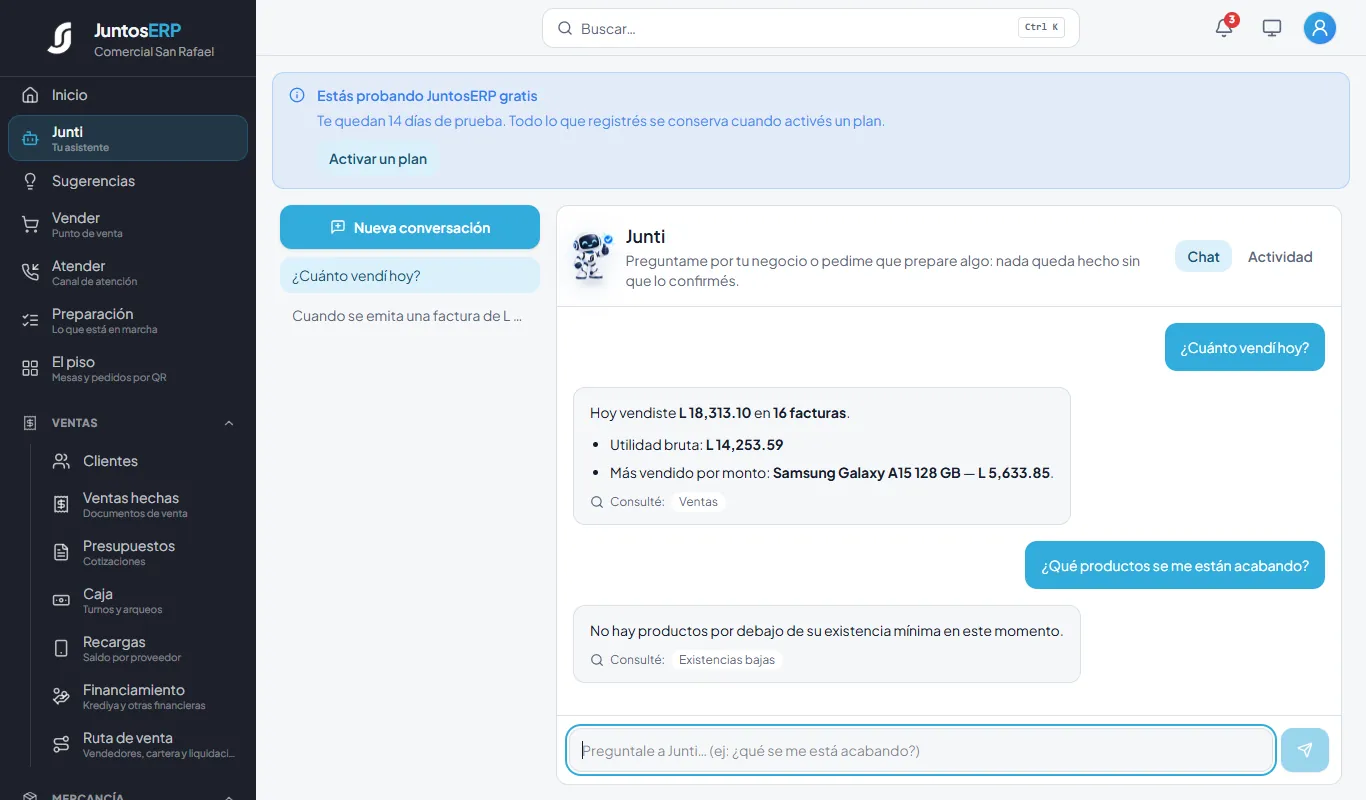Switch to the Actividad tab

tap(1280, 257)
